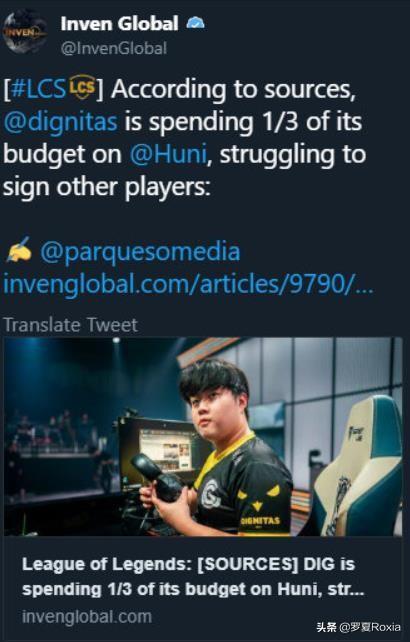Click the gaming chair in the card photo
Viewport: 410px width, 642px height.
point(358,466)
